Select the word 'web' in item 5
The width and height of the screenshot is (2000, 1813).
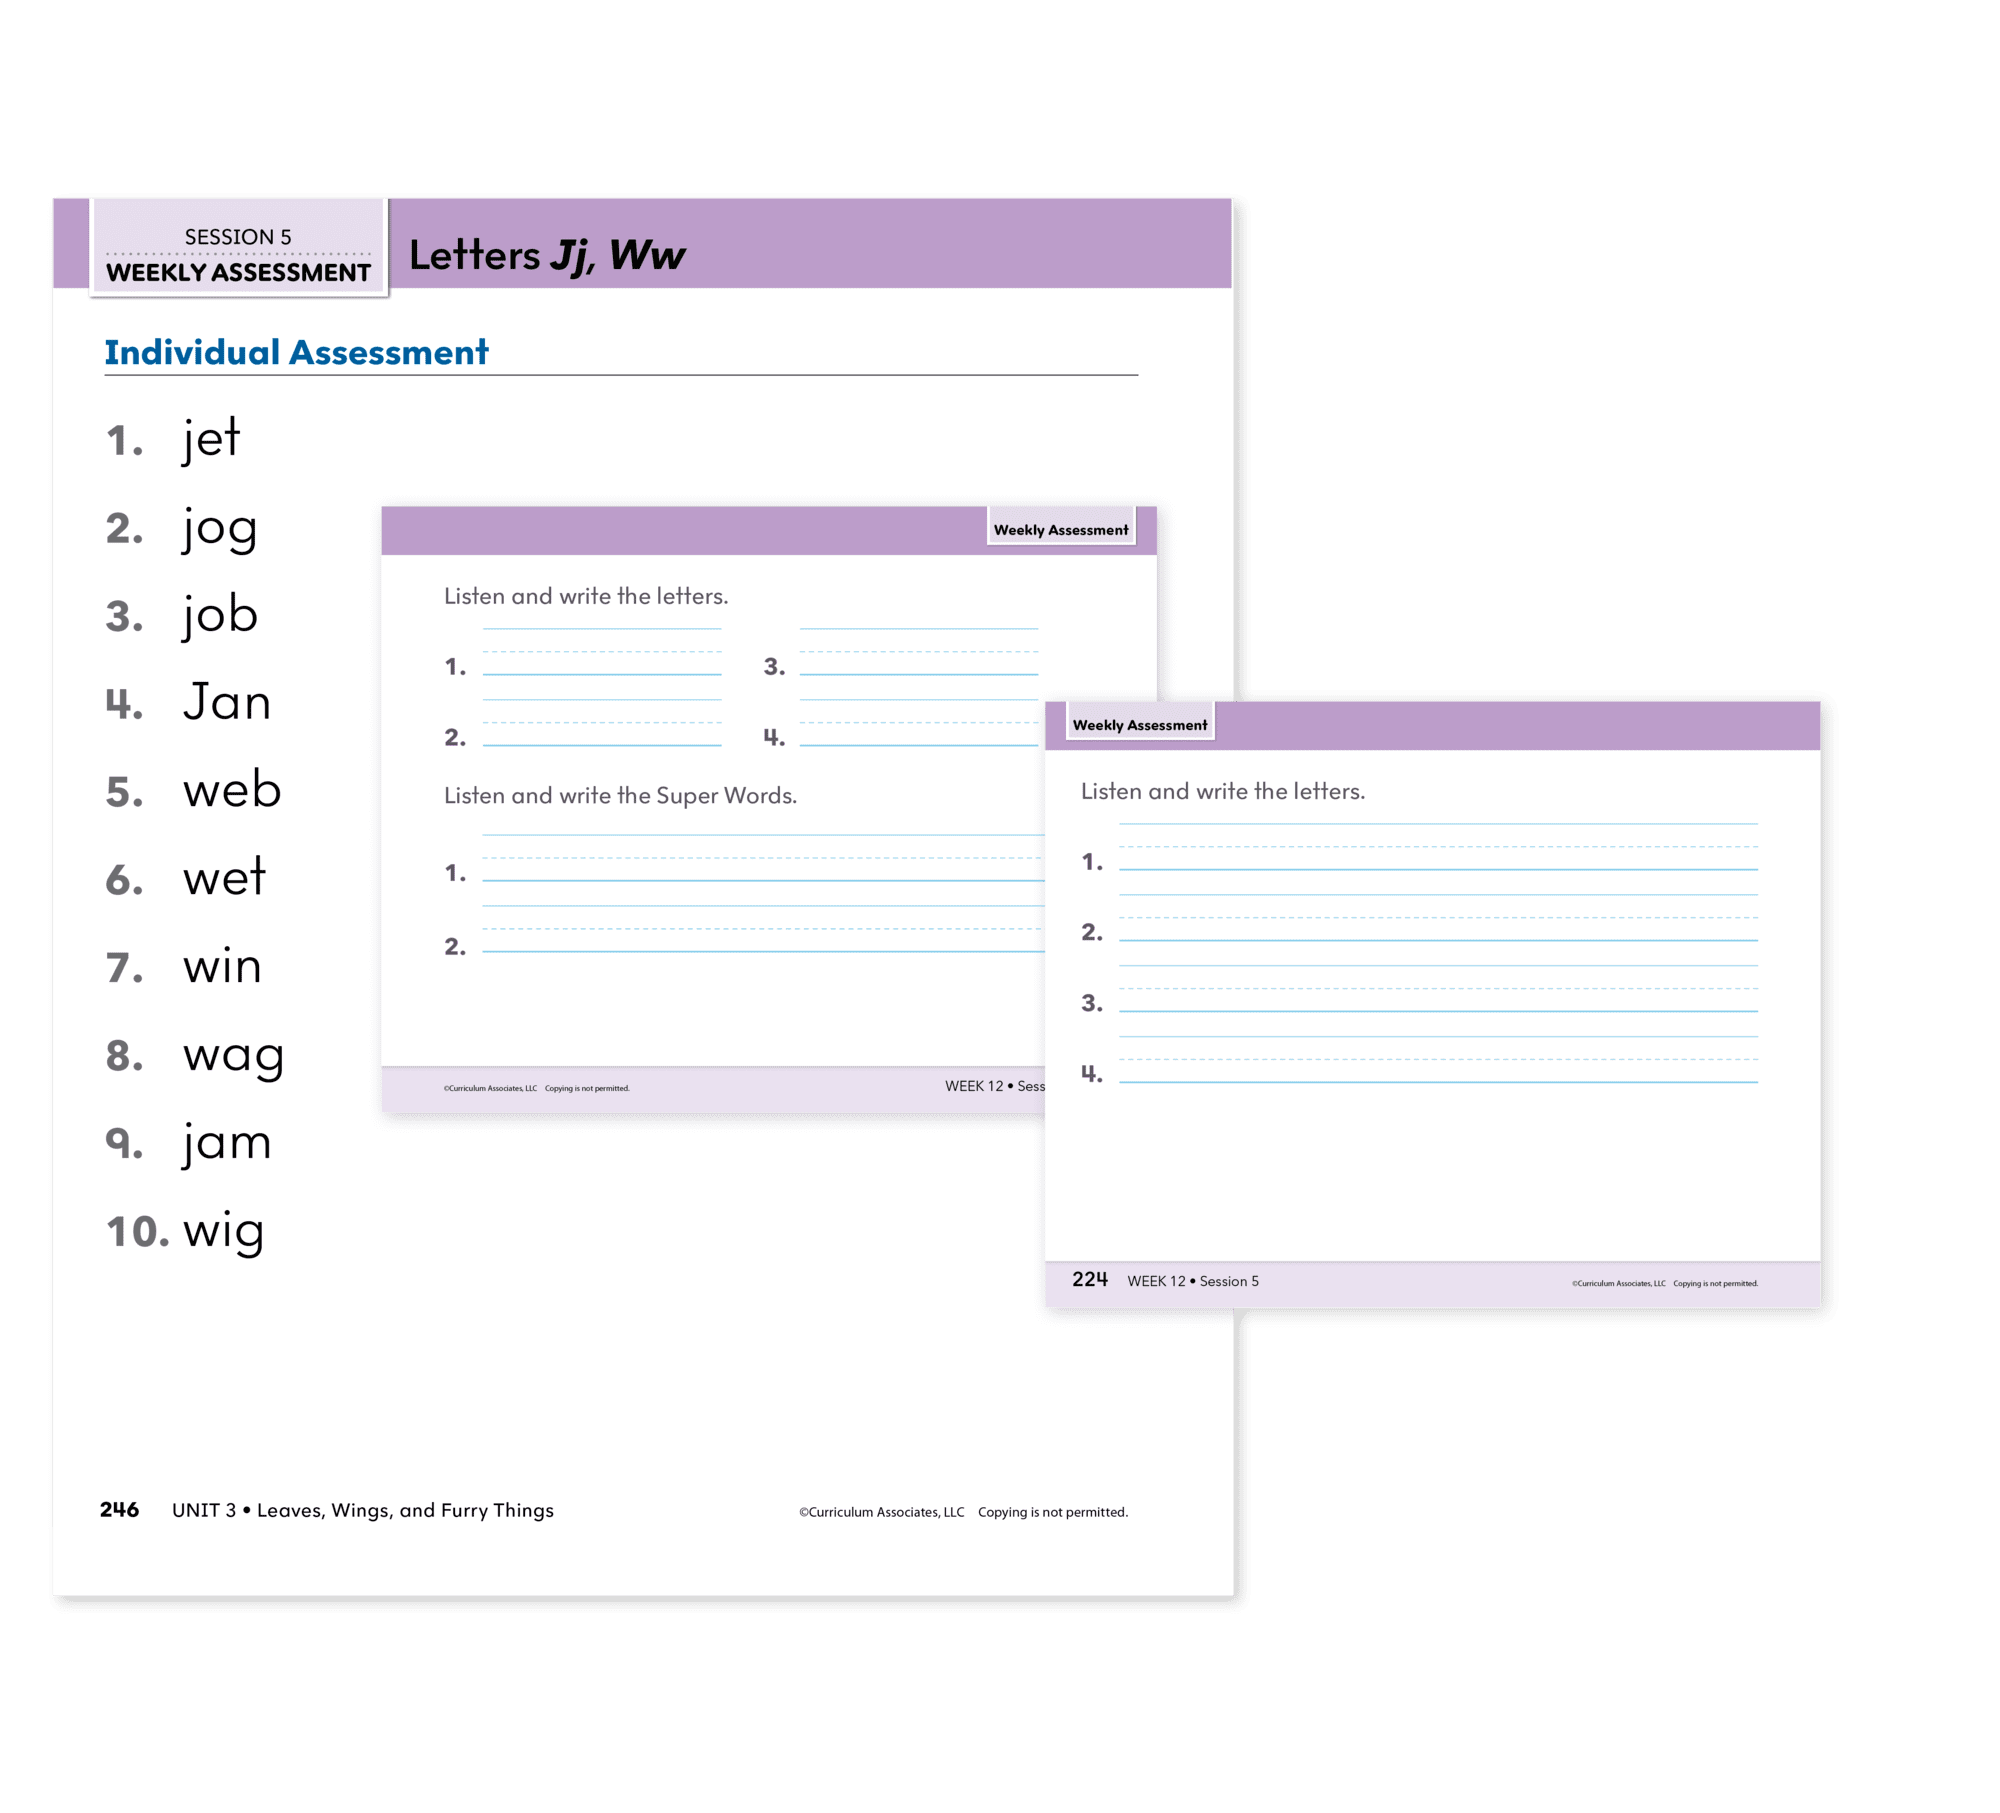(x=232, y=789)
